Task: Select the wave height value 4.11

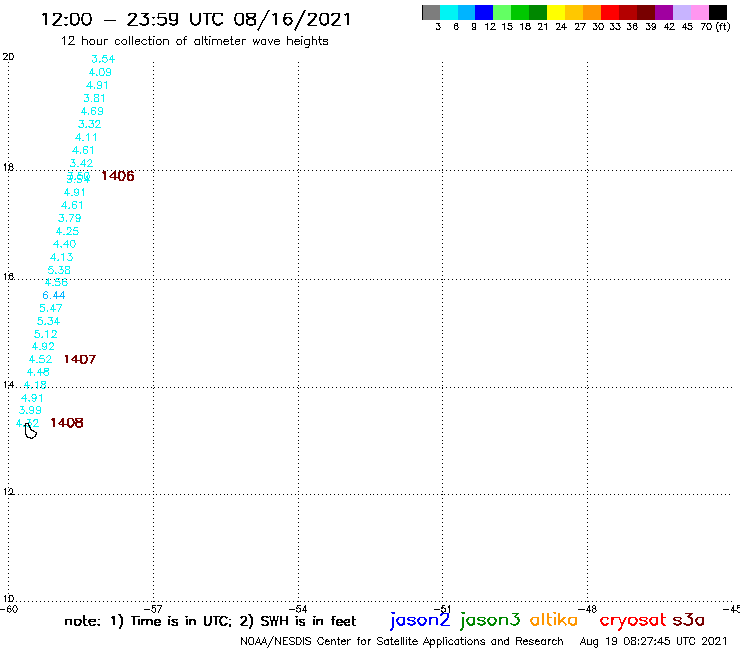Action: click(x=86, y=137)
